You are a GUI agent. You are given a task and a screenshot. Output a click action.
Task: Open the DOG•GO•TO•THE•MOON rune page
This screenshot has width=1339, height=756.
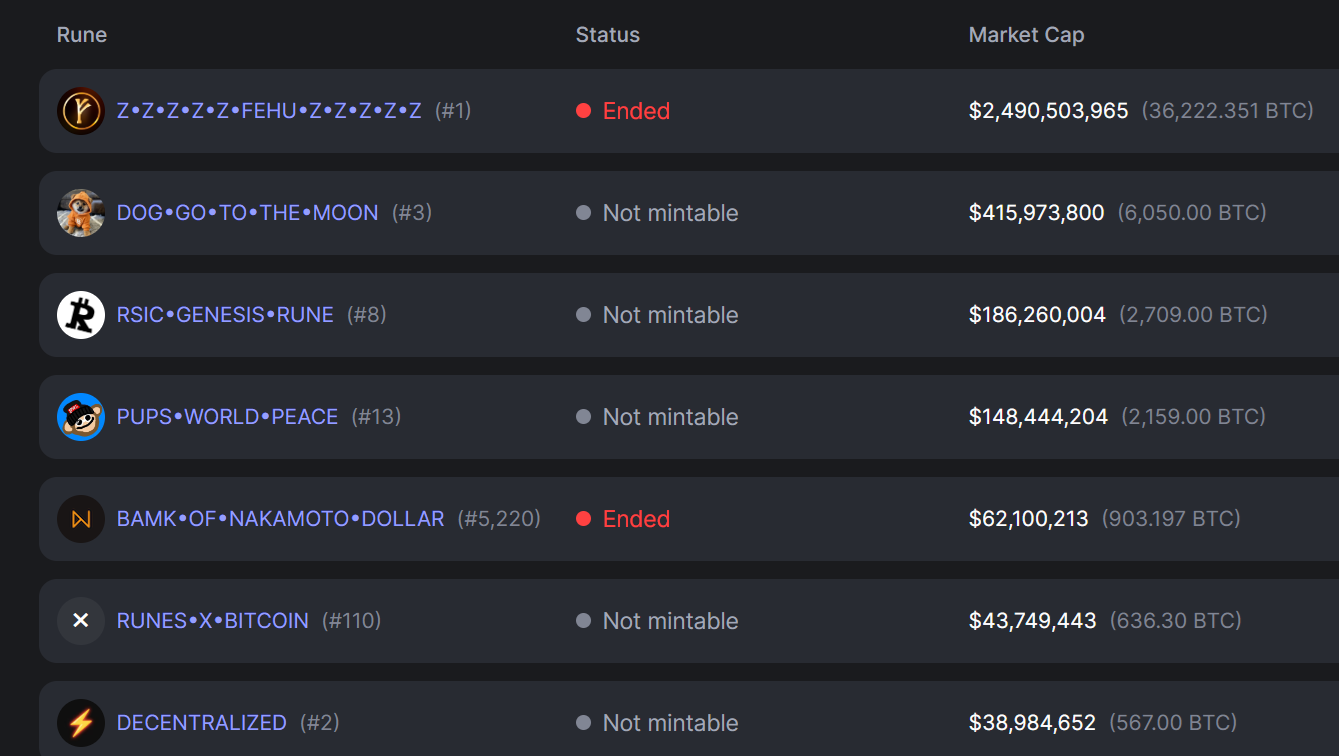[x=247, y=213]
